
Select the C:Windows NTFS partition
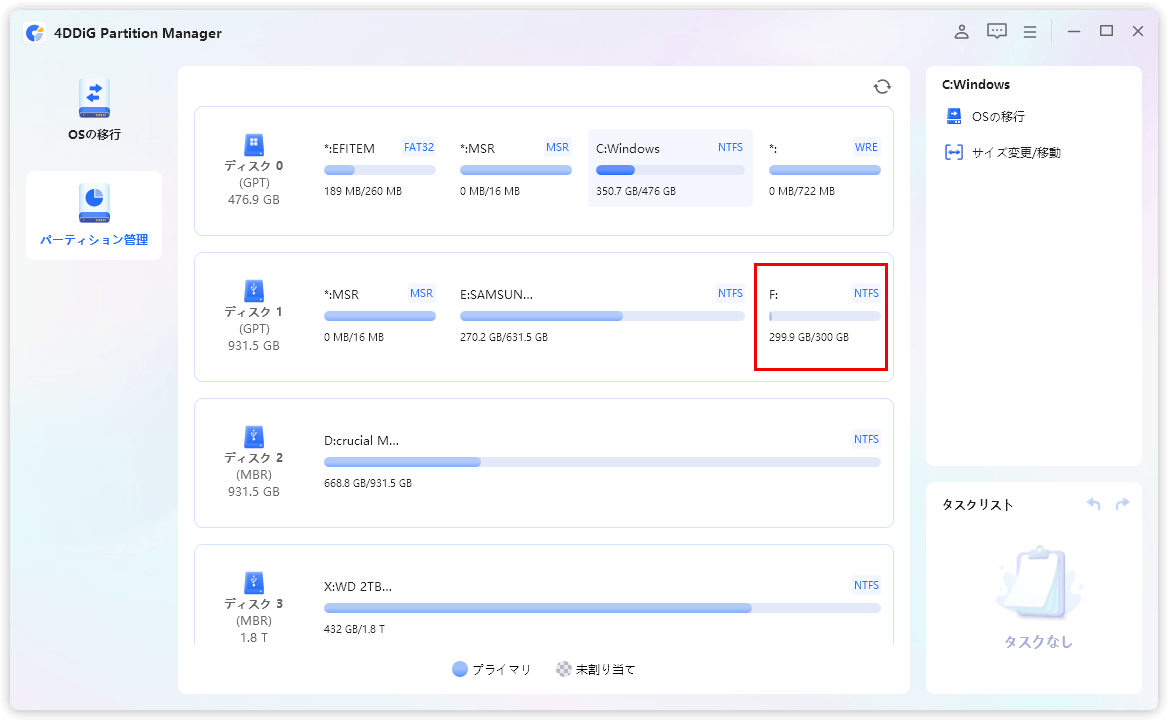pyautogui.click(x=670, y=169)
